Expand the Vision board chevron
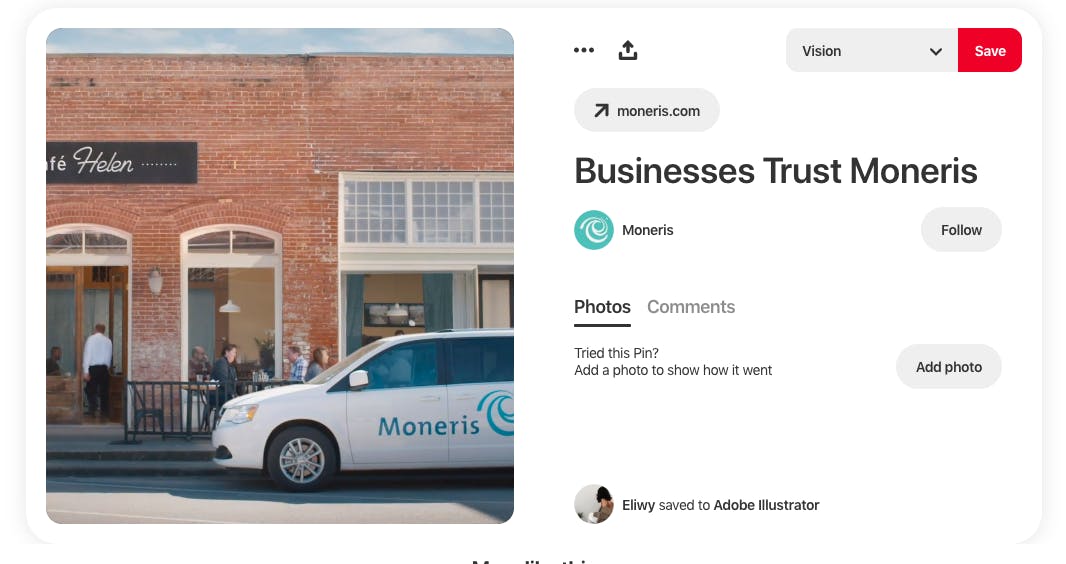 point(935,52)
